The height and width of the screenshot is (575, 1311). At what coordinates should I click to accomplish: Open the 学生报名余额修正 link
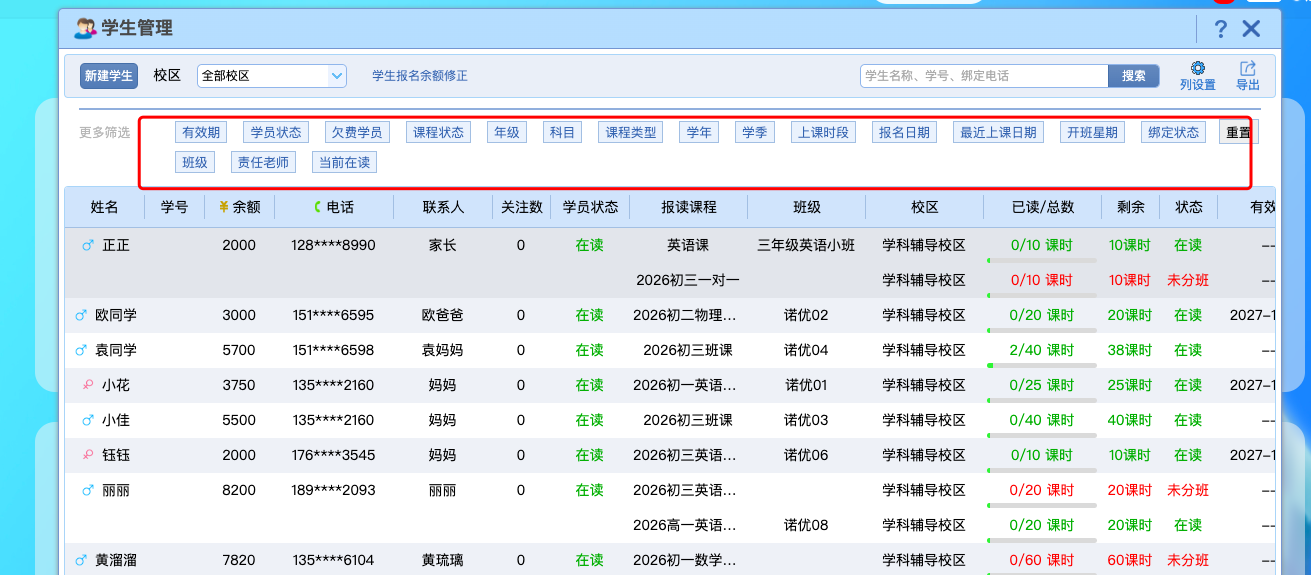click(420, 76)
